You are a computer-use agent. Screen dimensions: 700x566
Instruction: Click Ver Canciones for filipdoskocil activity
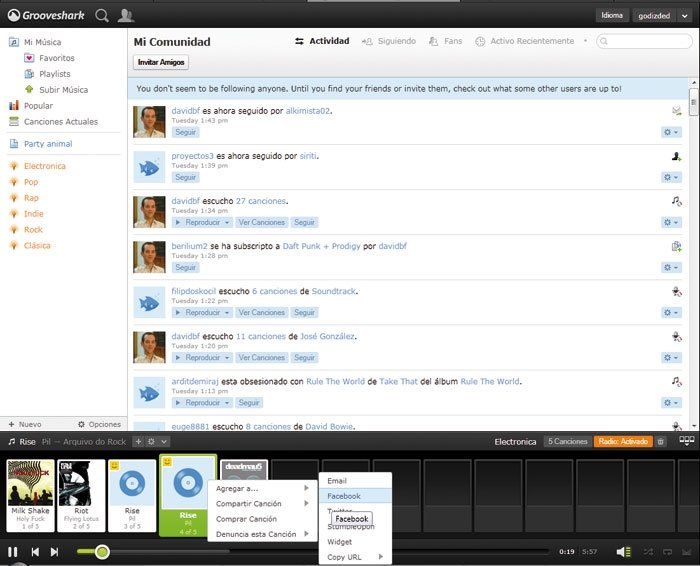click(x=261, y=312)
